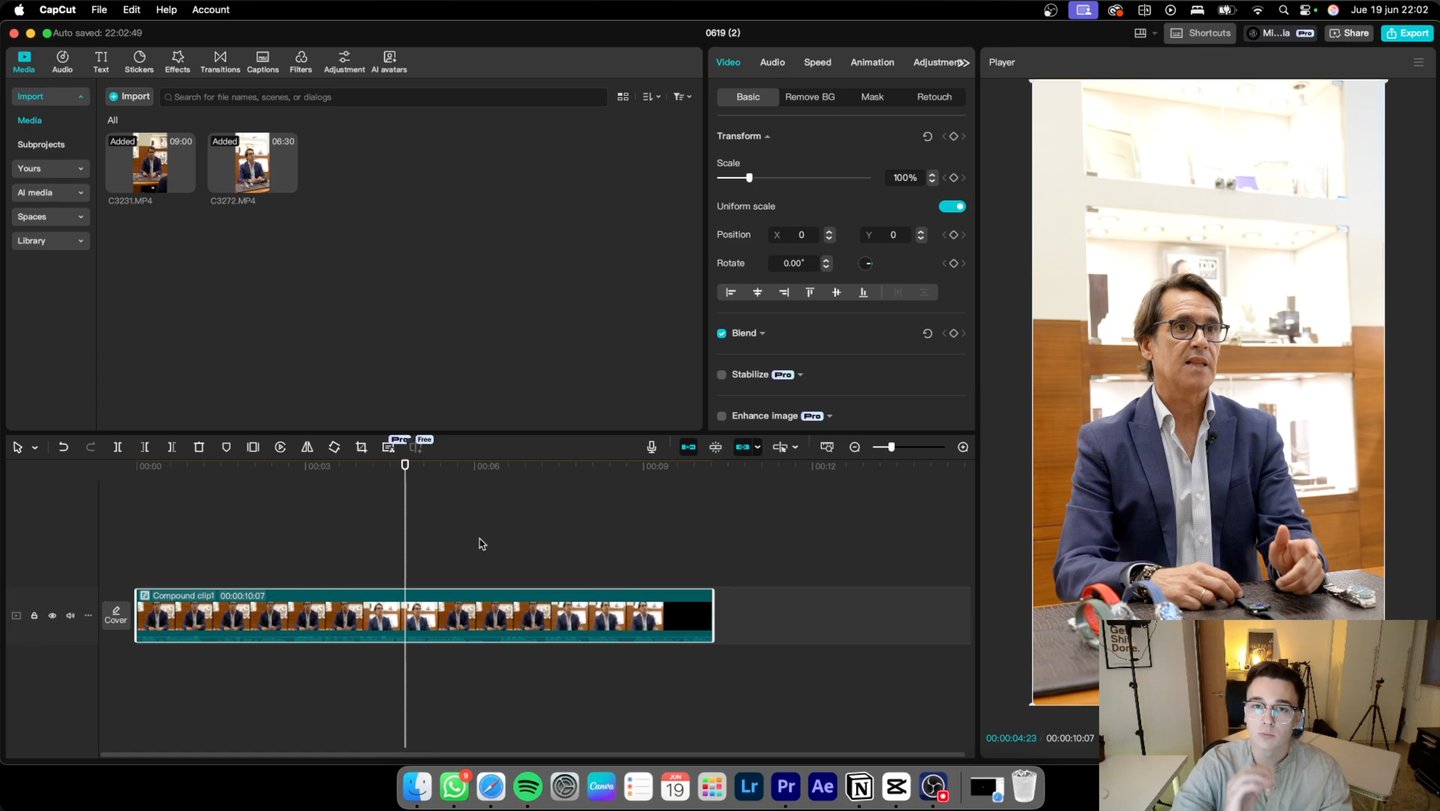Image resolution: width=1440 pixels, height=811 pixels.
Task: Open the Transitions panel
Action: coord(220,62)
